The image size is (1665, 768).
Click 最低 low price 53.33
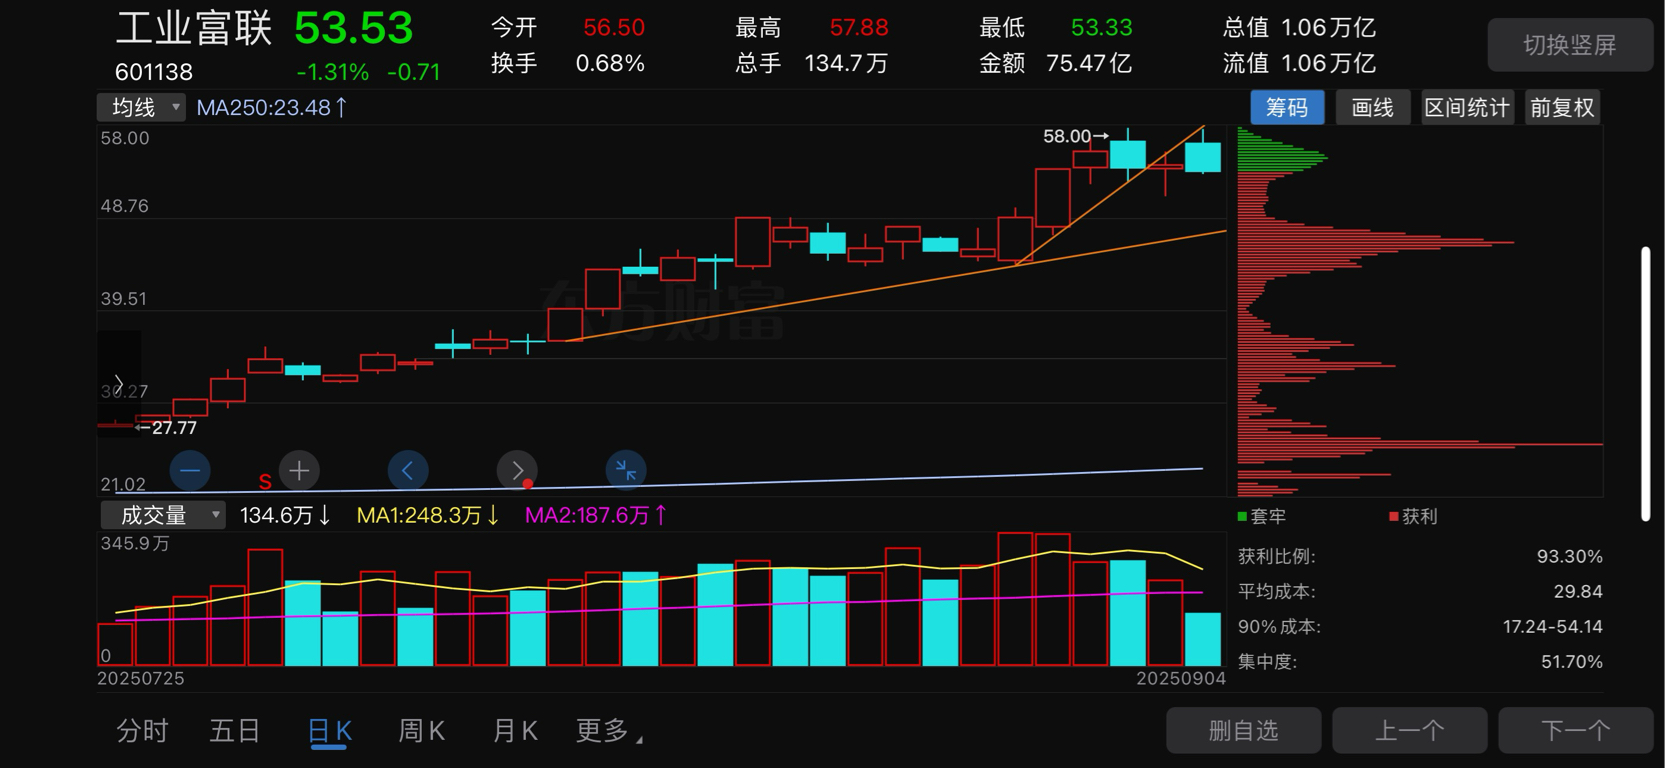pos(1102,28)
